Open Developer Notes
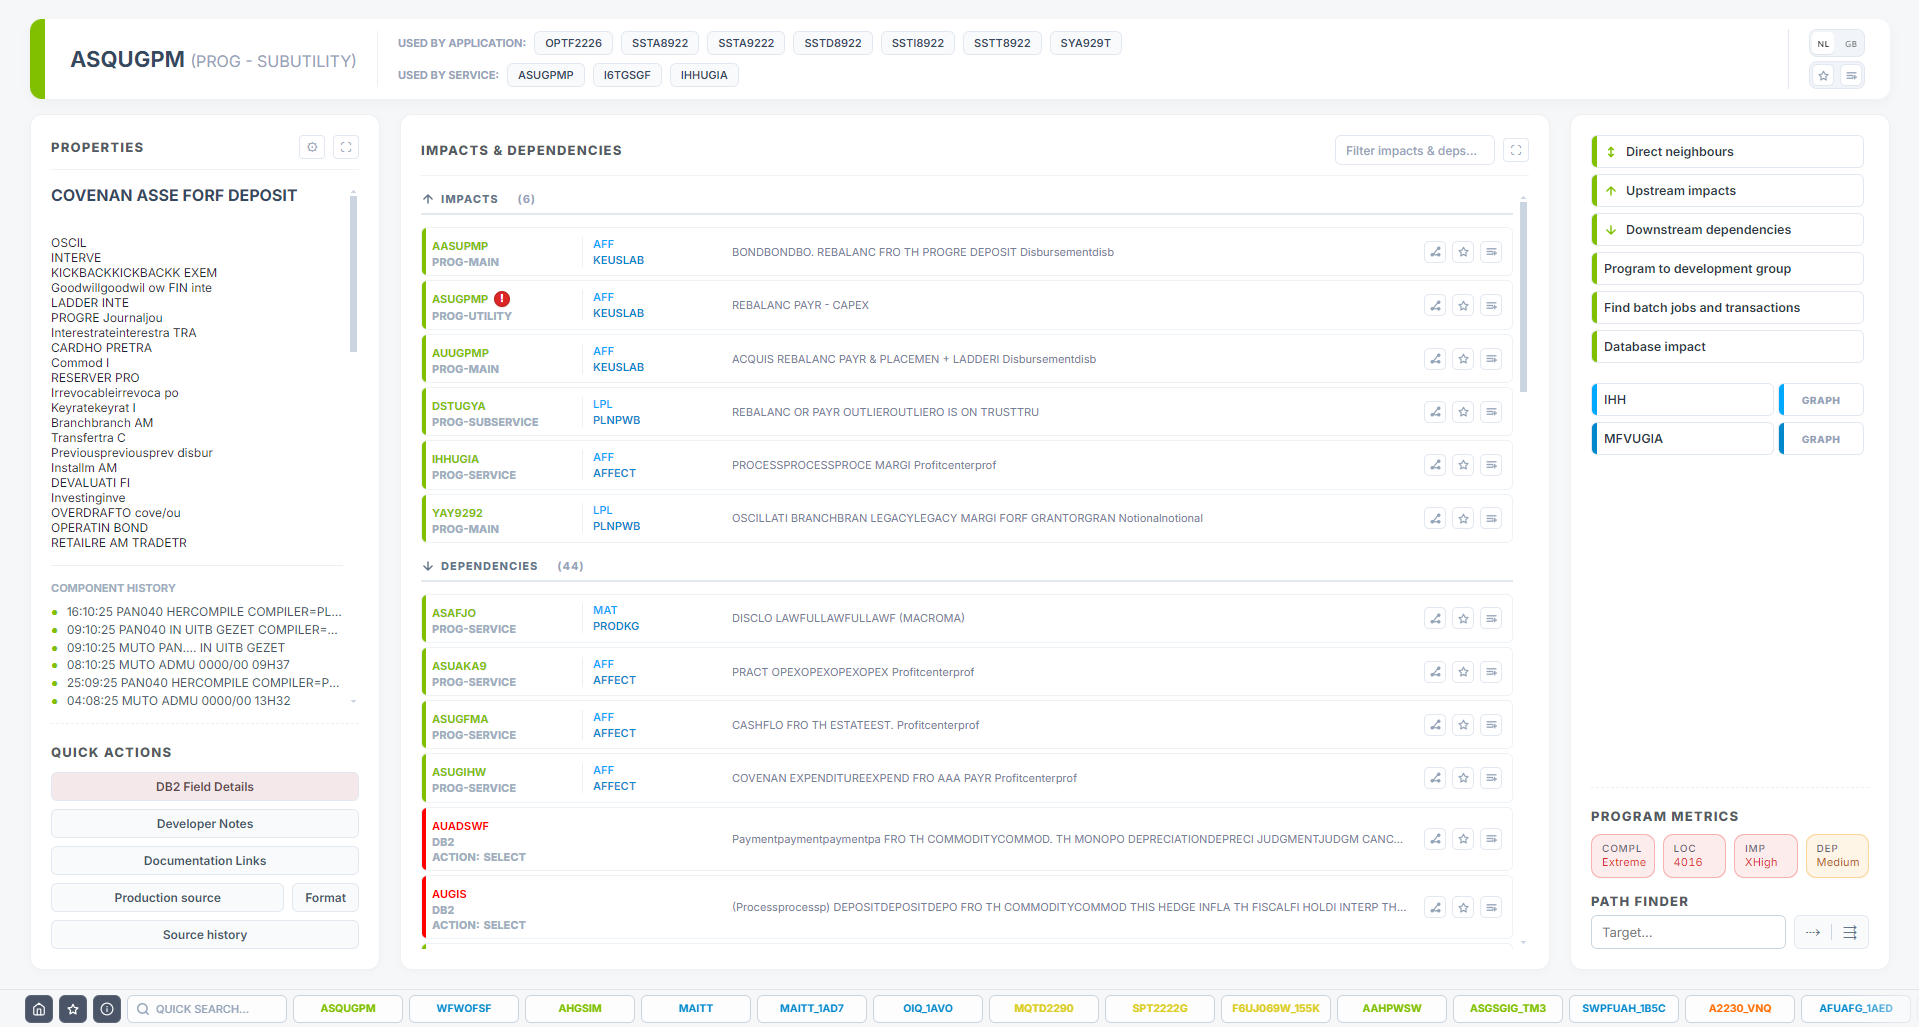 click(205, 824)
